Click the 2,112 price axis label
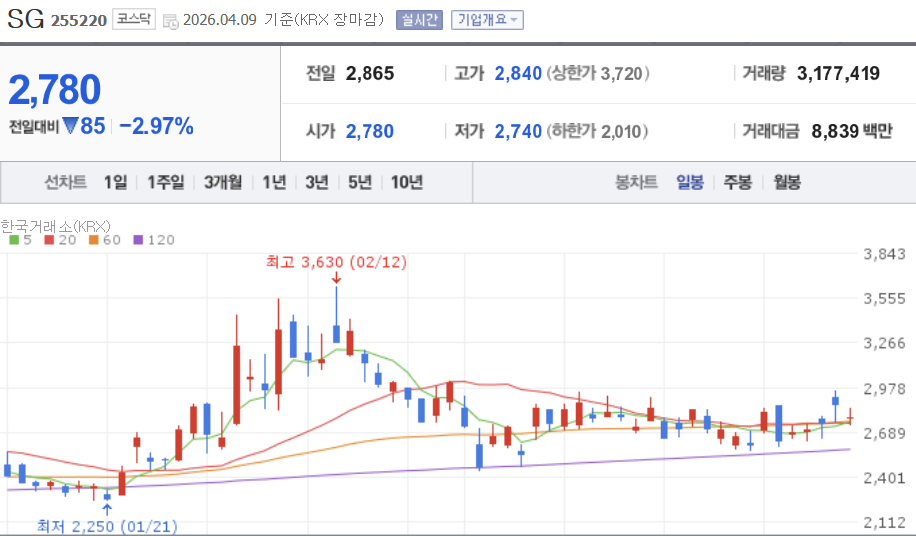 [x=884, y=523]
